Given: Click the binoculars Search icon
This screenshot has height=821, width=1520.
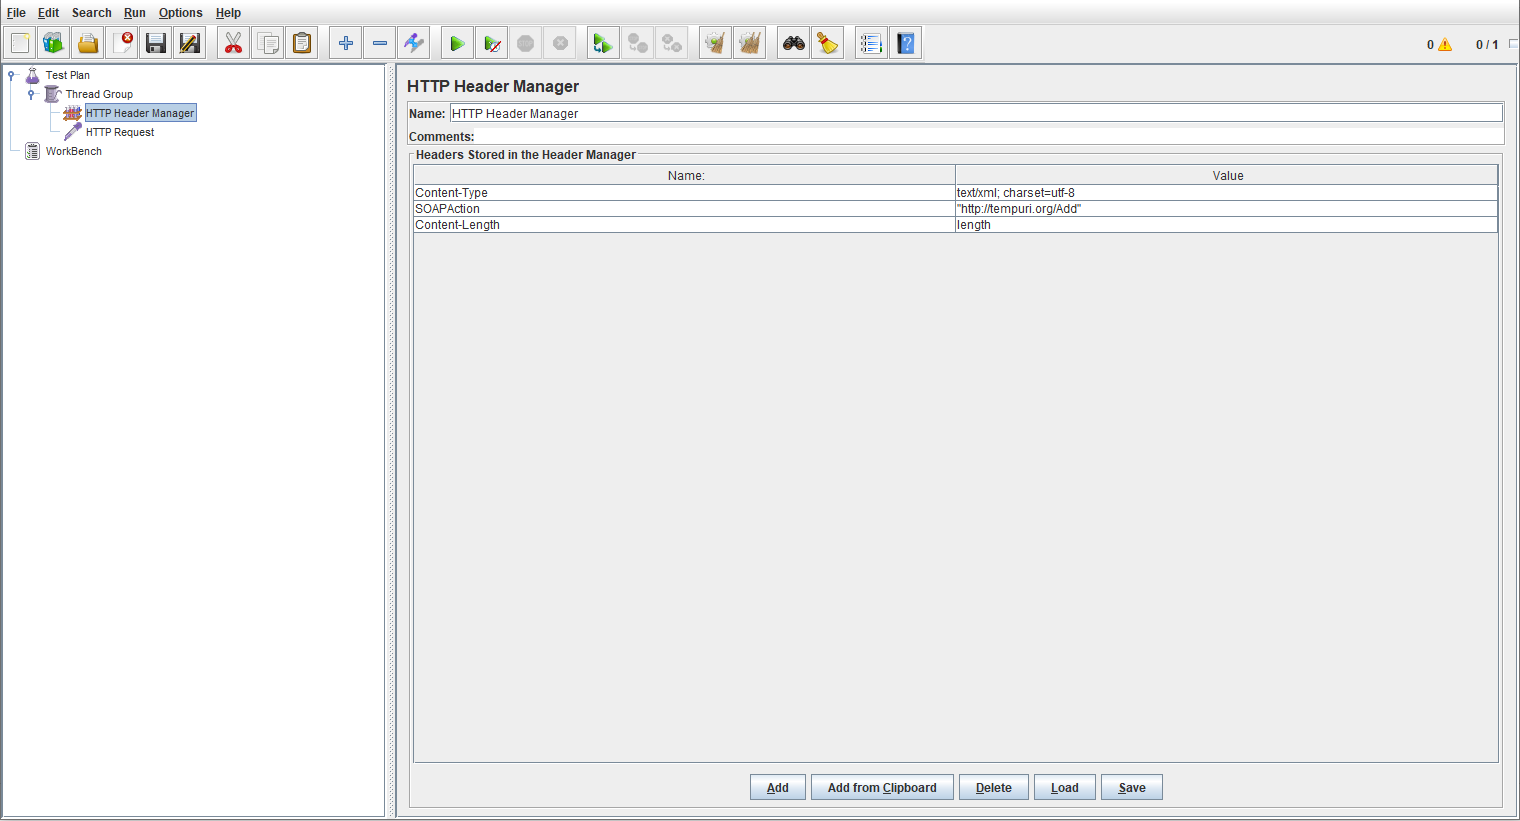Looking at the screenshot, I should click(794, 43).
